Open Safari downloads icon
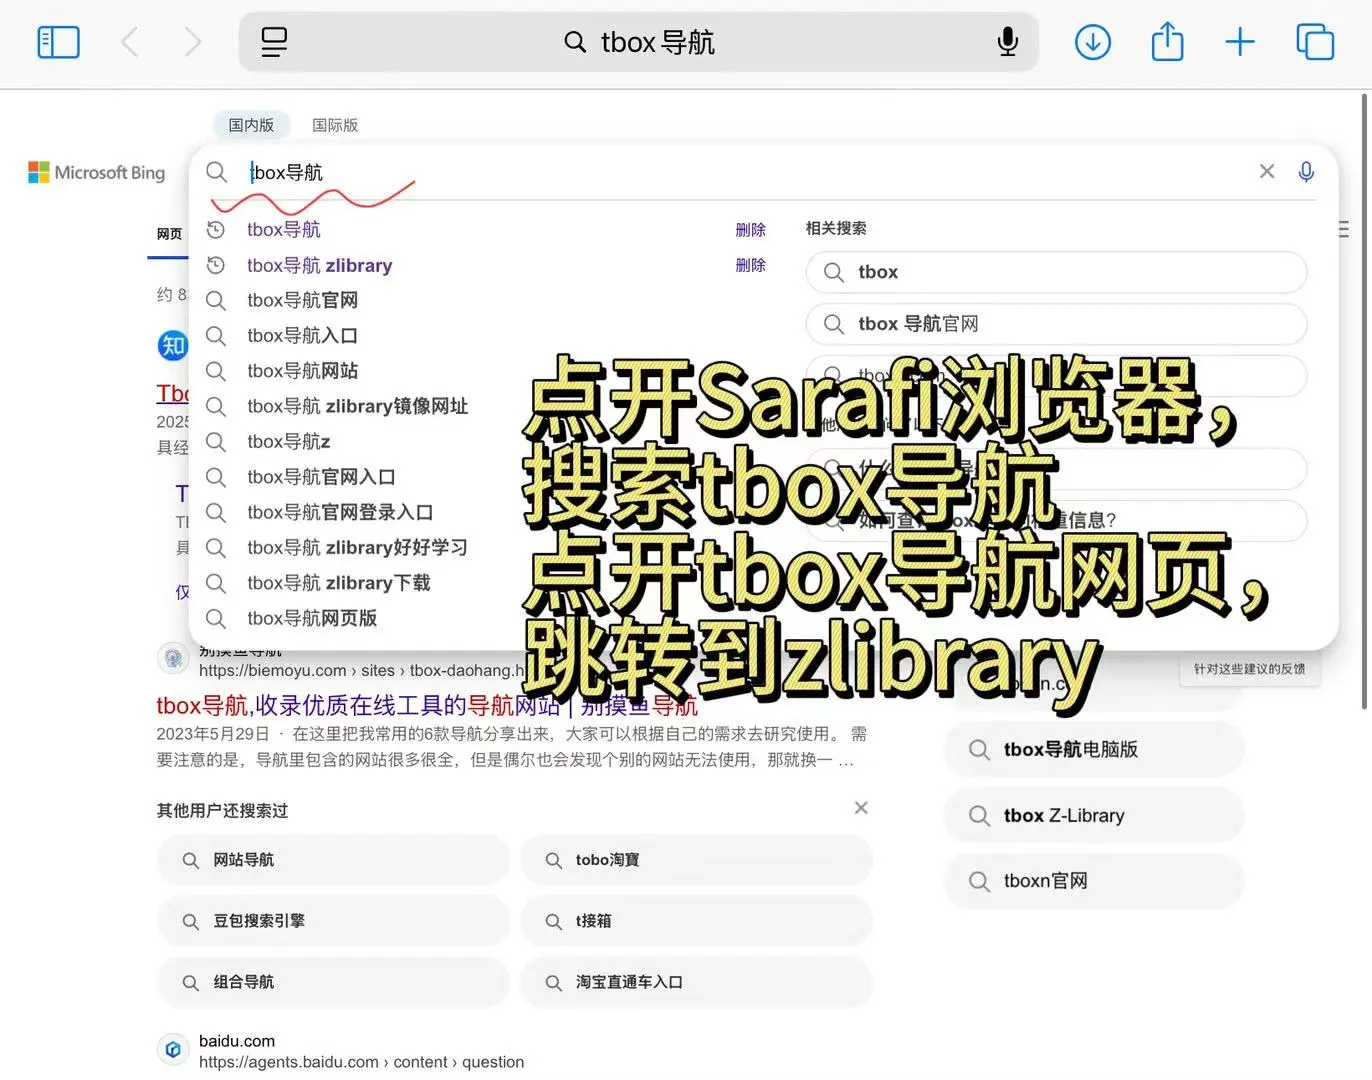The image size is (1372, 1080). [x=1093, y=42]
